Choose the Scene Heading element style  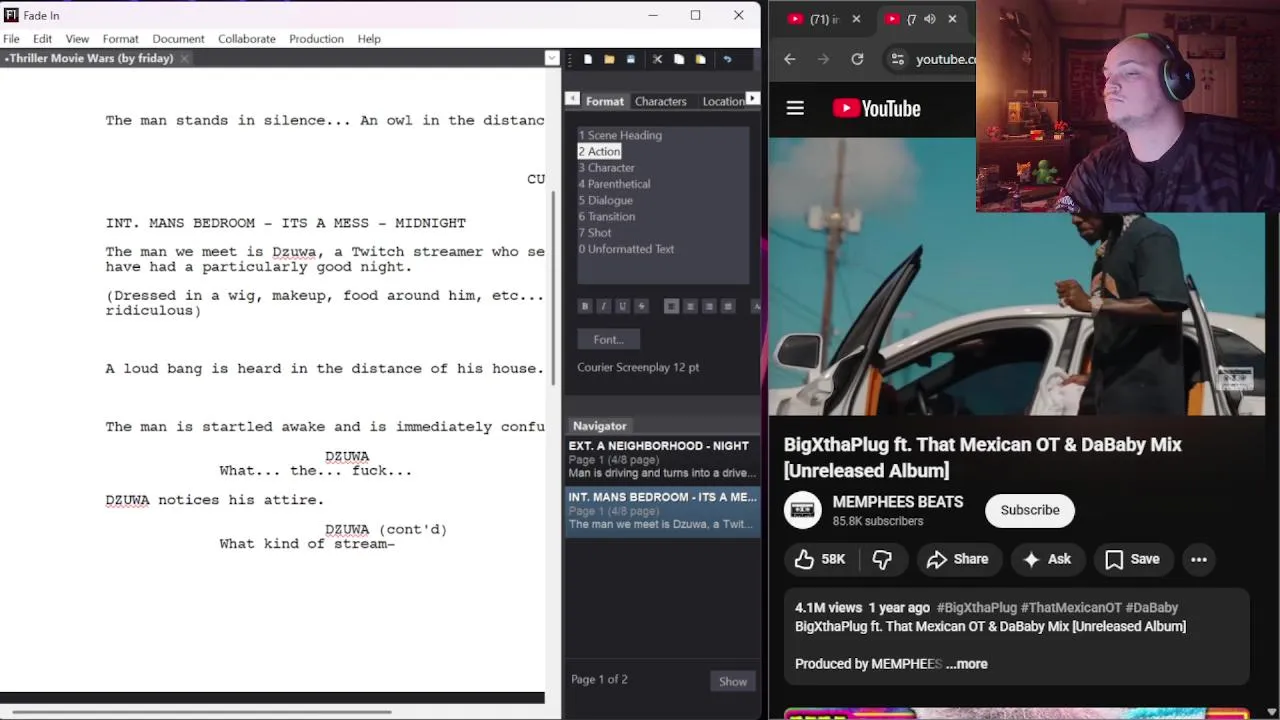tap(620, 135)
